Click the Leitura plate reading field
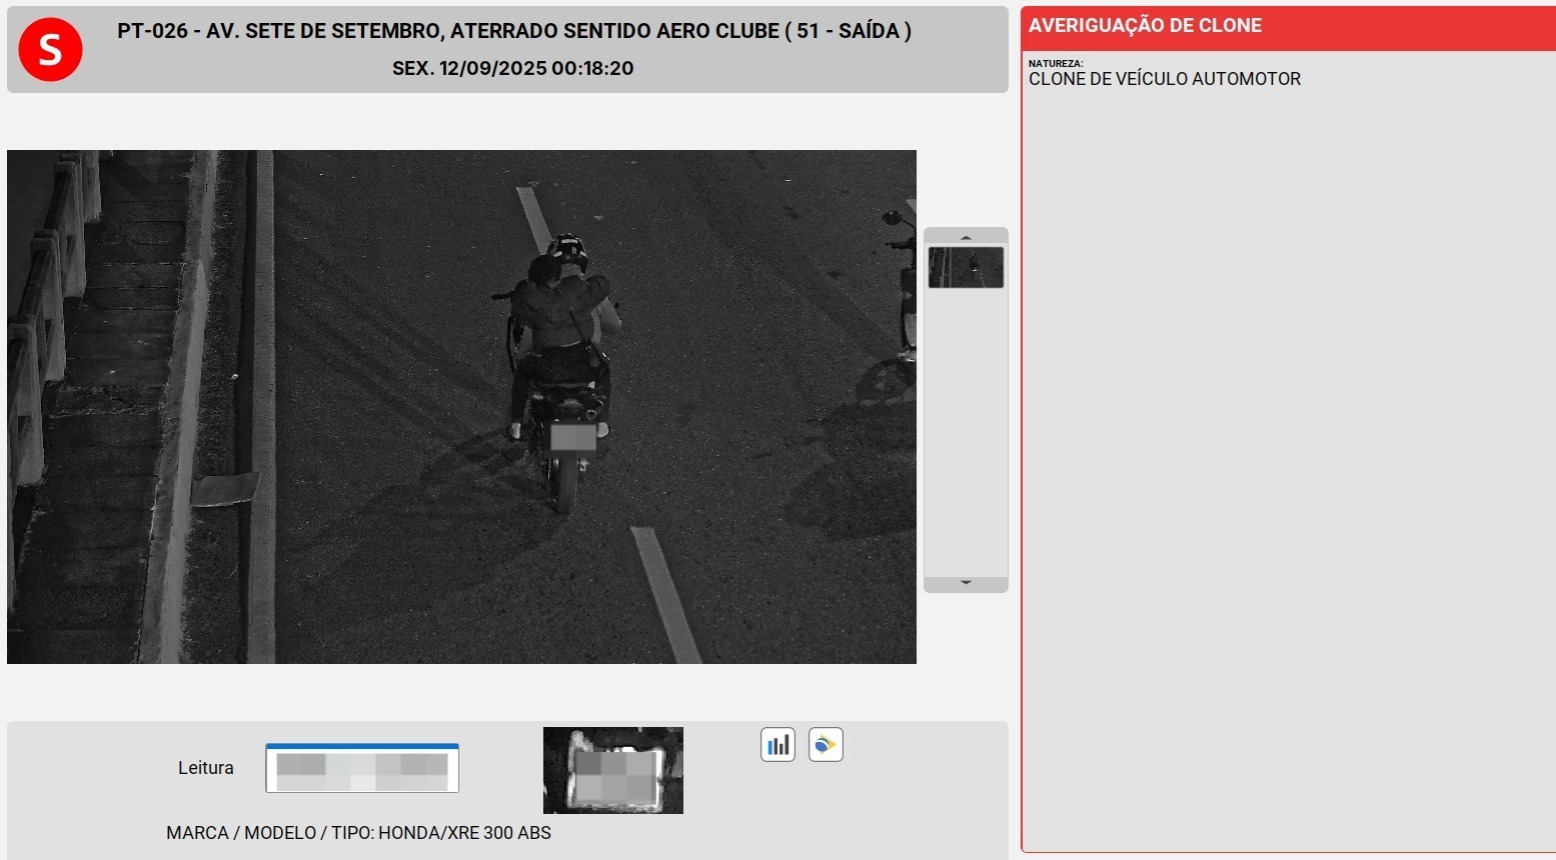This screenshot has height=860, width=1556. click(362, 768)
